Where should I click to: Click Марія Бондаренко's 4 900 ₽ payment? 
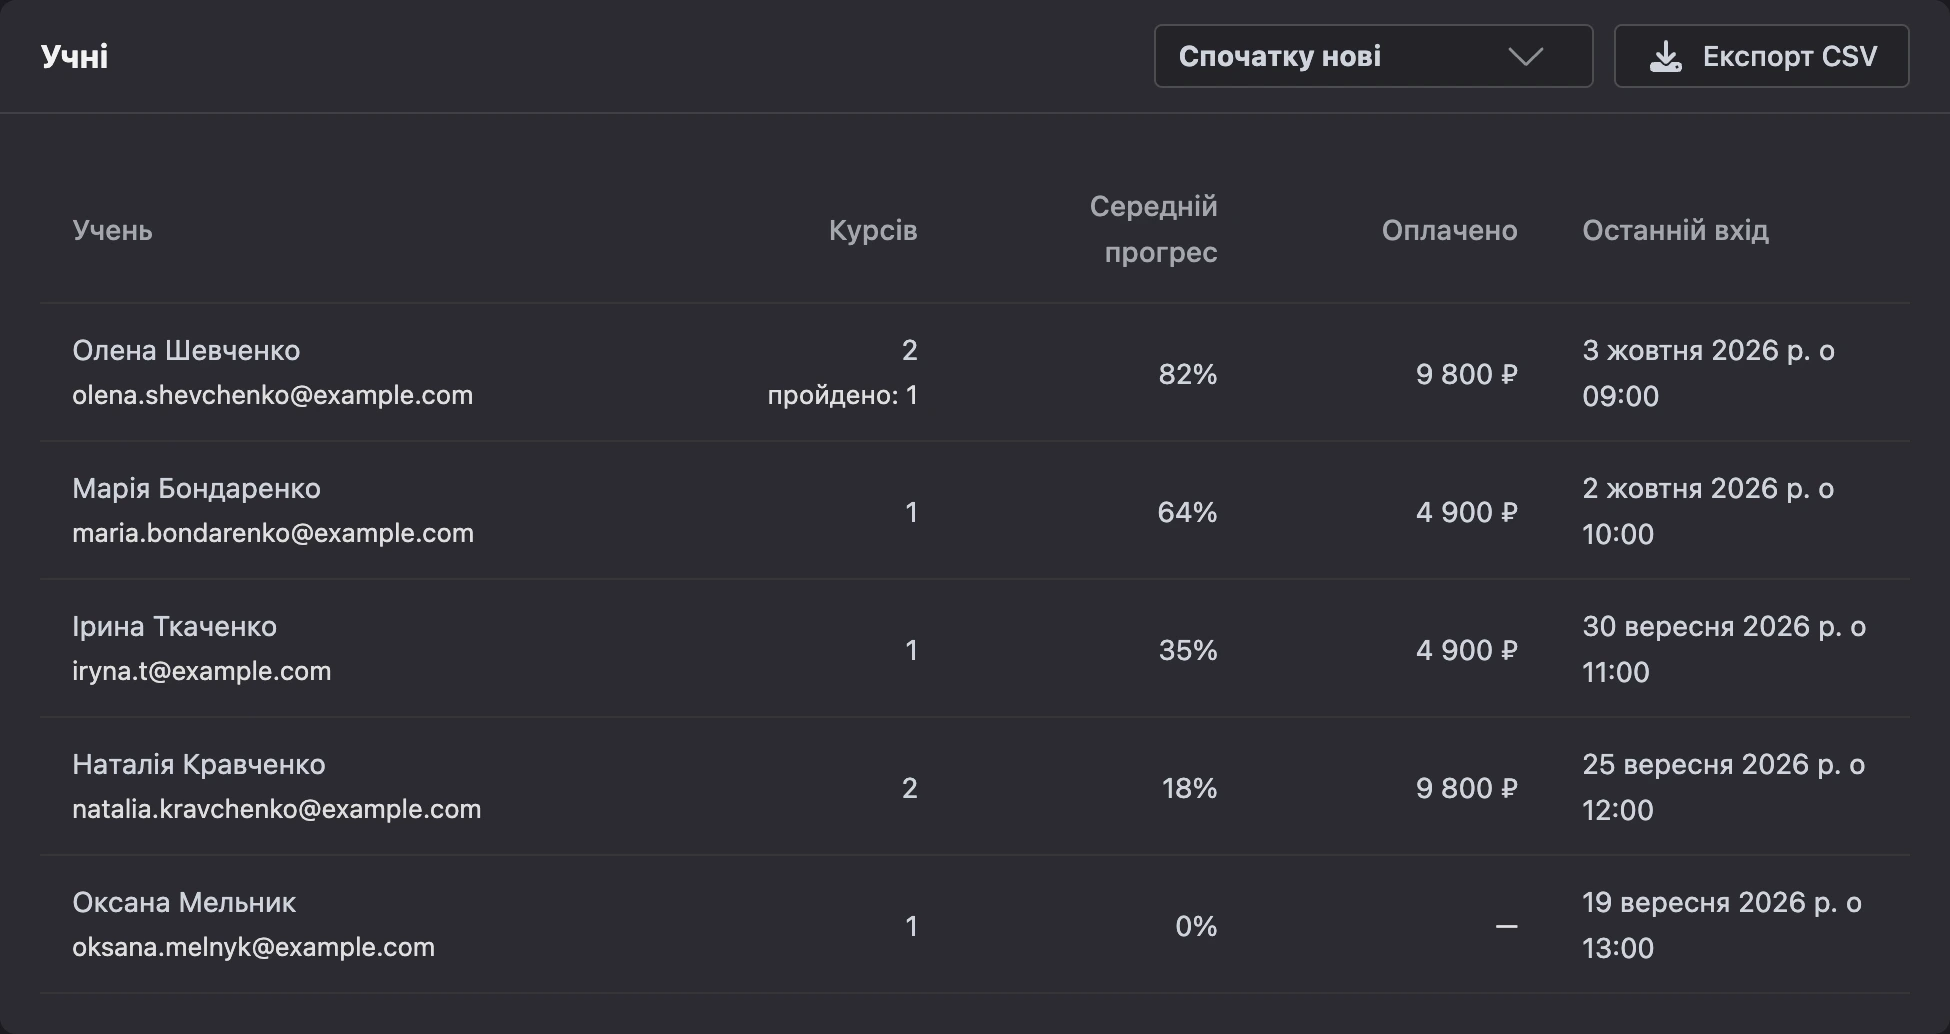pos(1466,512)
